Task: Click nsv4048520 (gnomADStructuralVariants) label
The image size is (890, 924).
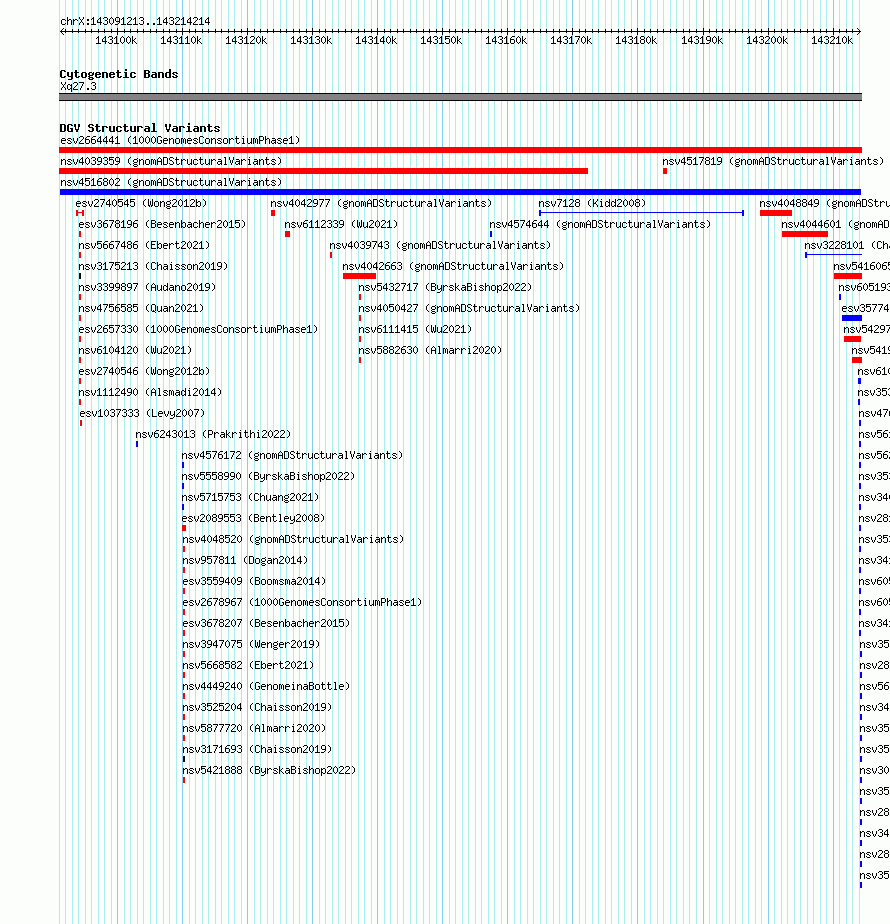Action: click(x=294, y=539)
